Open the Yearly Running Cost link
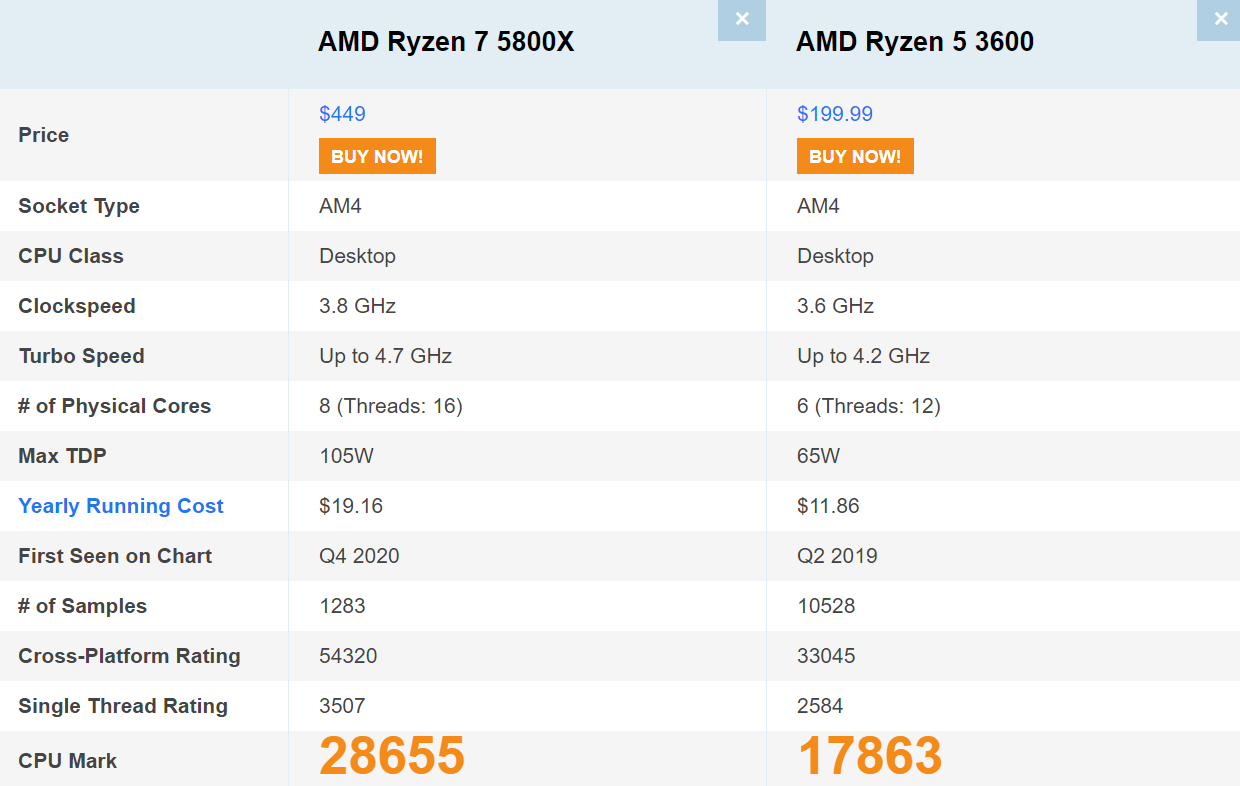This screenshot has width=1240, height=786. 121,506
